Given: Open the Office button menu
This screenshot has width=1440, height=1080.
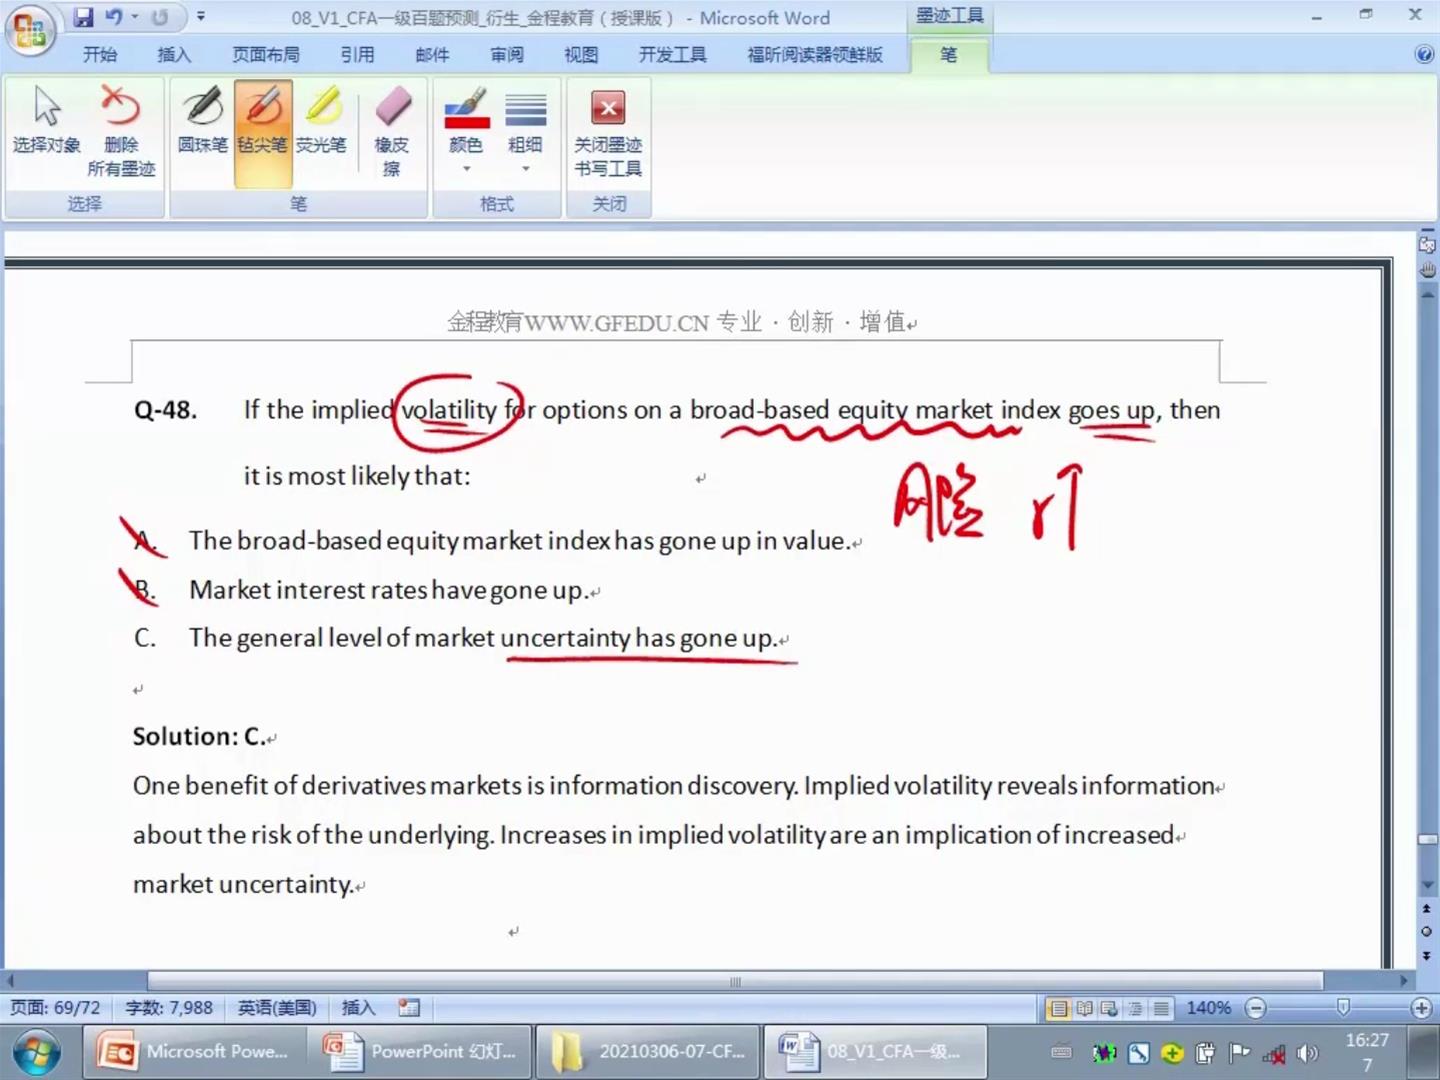Looking at the screenshot, I should pyautogui.click(x=29, y=29).
